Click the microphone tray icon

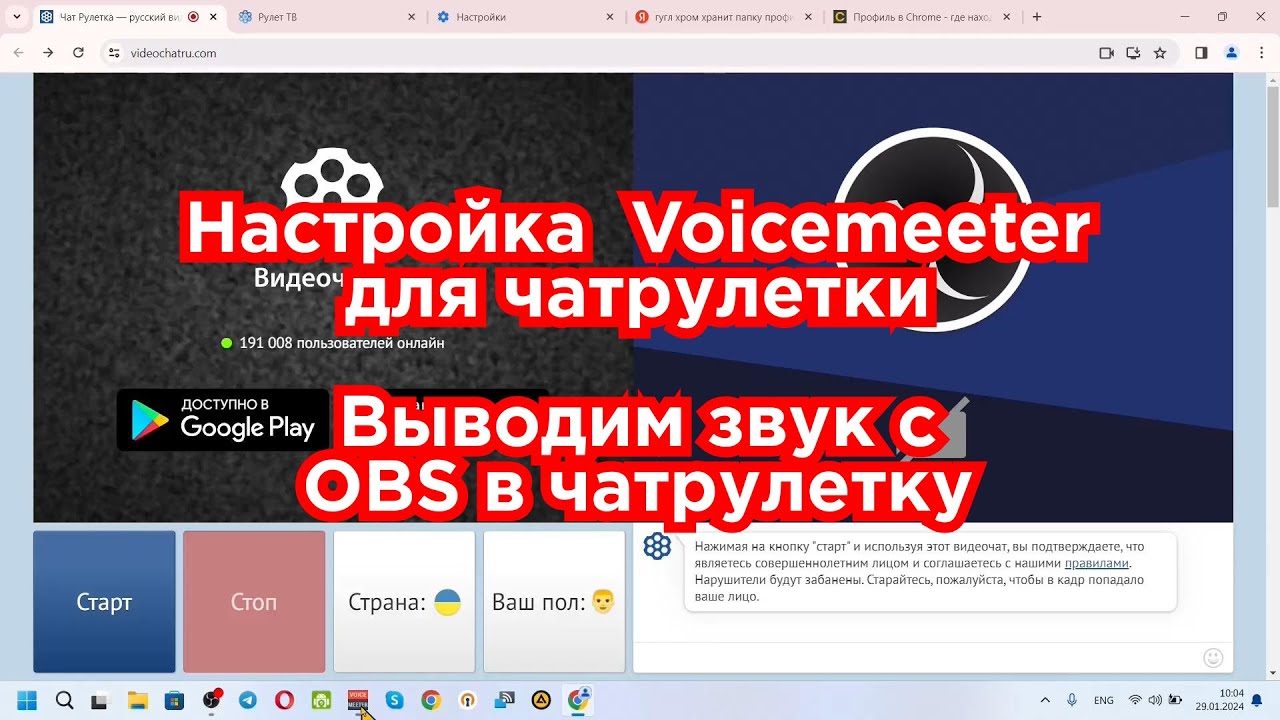[x=1072, y=700]
